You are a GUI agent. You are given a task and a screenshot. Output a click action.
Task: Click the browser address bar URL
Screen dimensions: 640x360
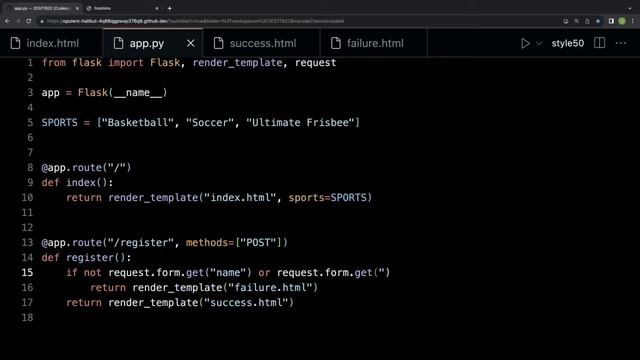(x=195, y=21)
